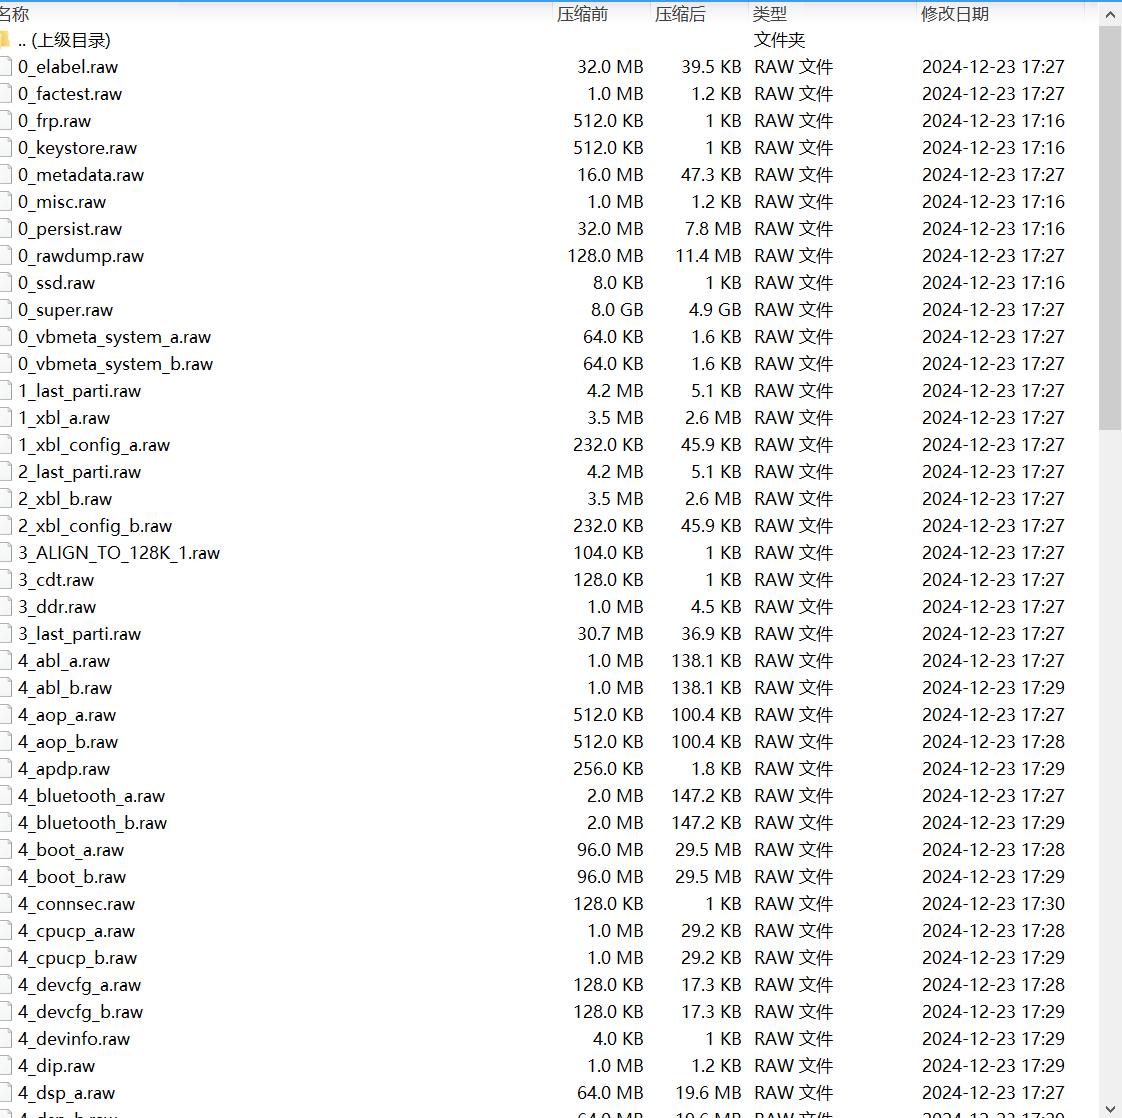Click the file icon beside 0_super.raw

coord(5,310)
